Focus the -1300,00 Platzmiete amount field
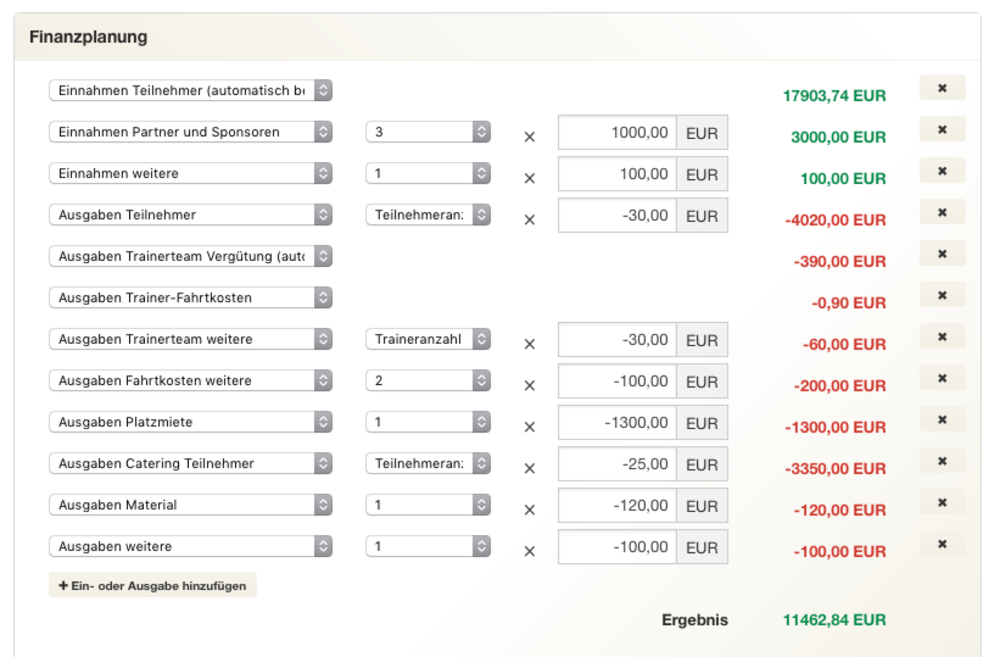 pos(617,422)
